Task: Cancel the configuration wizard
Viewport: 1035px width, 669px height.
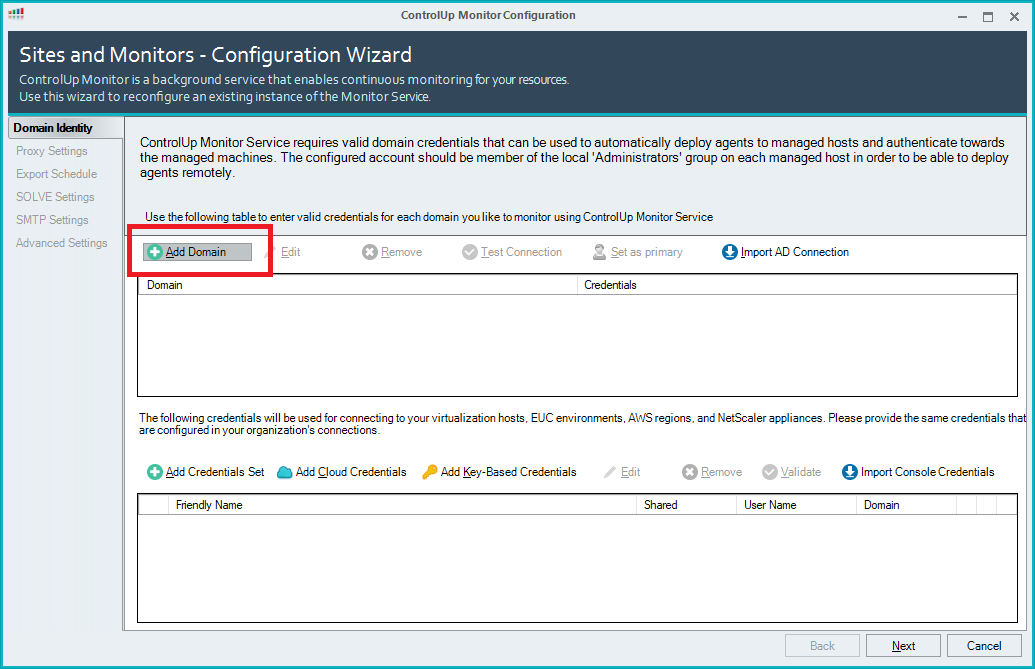Action: tap(984, 646)
